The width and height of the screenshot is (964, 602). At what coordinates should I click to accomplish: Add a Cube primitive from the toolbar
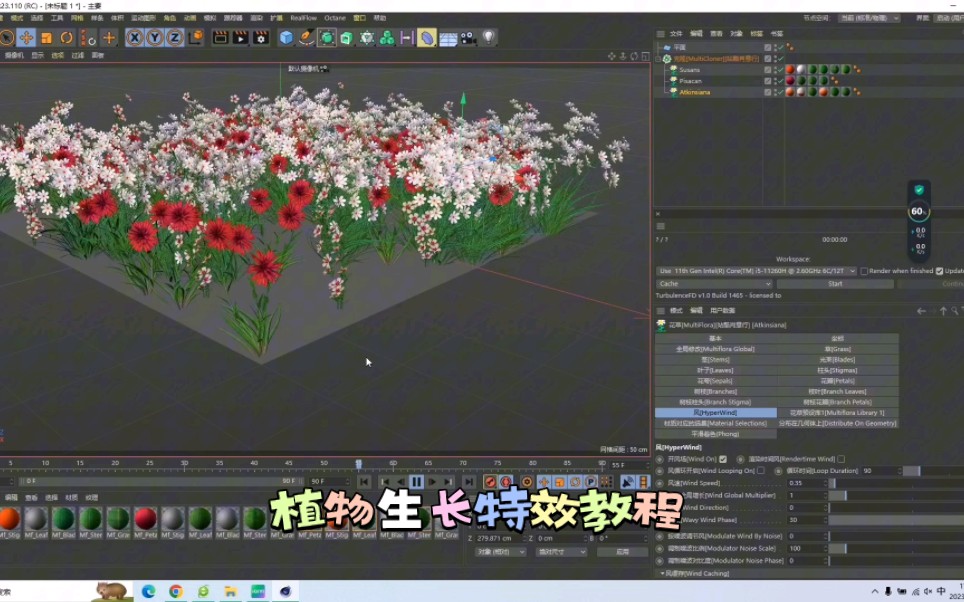point(288,38)
